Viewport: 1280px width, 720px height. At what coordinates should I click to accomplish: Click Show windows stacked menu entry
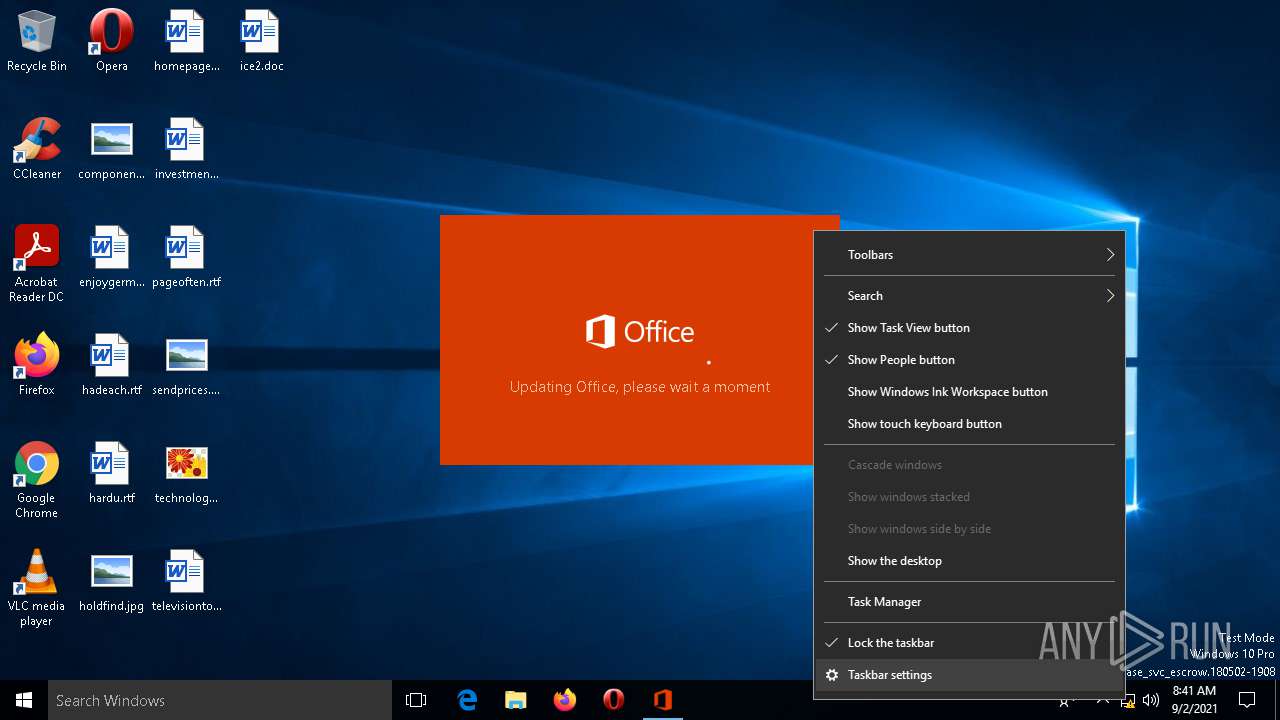click(x=969, y=497)
